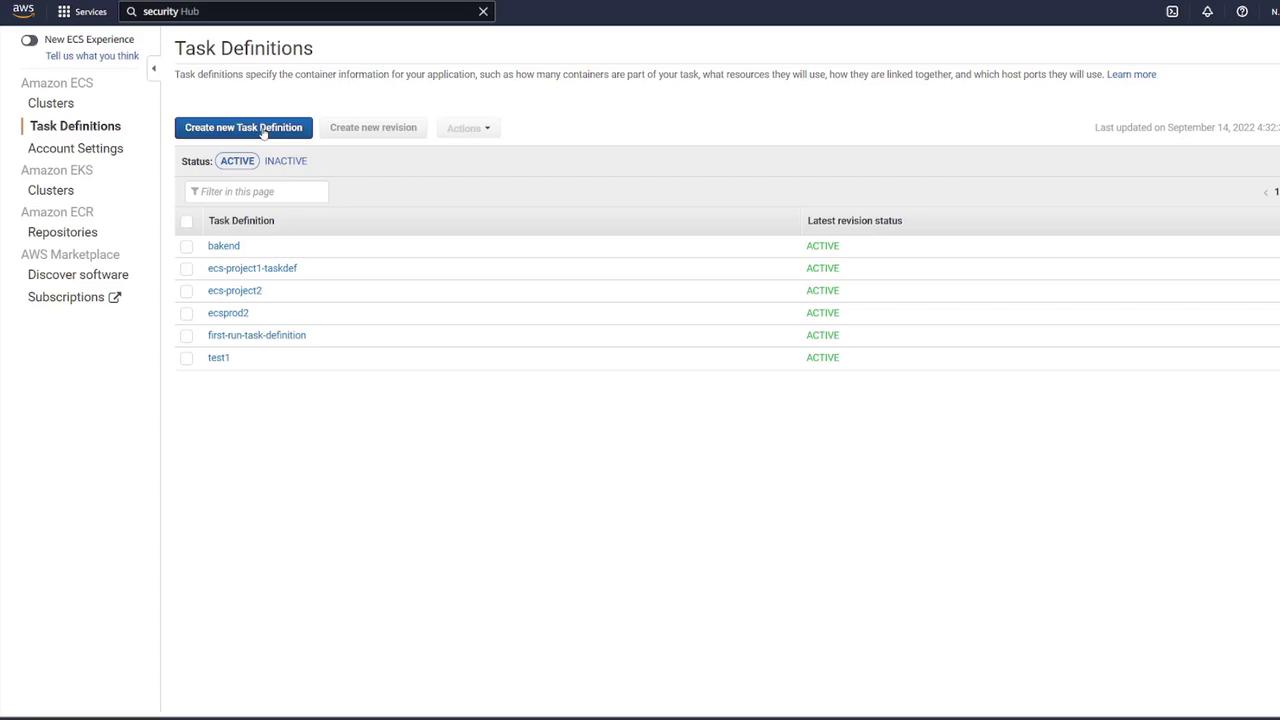The image size is (1280, 720).
Task: Clear the search box with X icon
Action: click(x=483, y=12)
